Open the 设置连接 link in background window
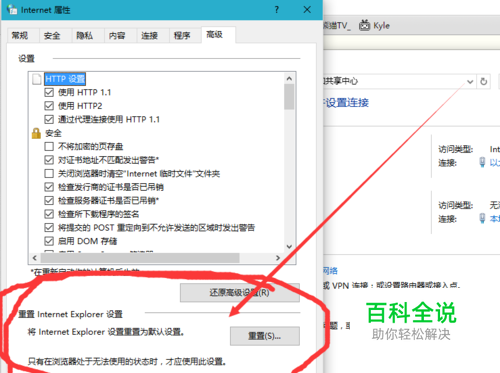This screenshot has height=373, width=500. (347, 102)
